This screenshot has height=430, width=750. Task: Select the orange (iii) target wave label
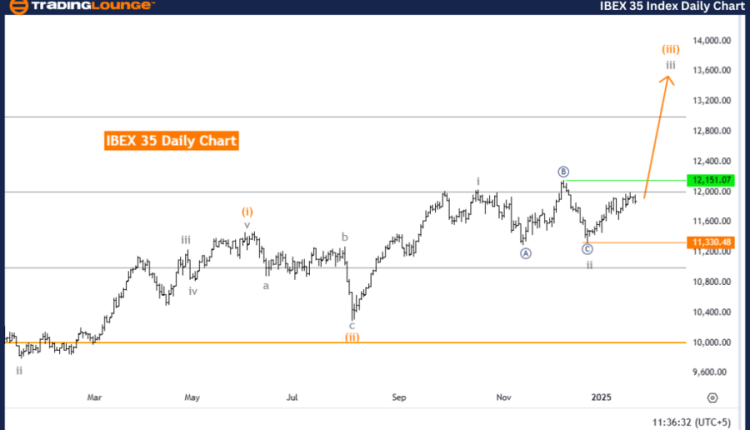[671, 48]
